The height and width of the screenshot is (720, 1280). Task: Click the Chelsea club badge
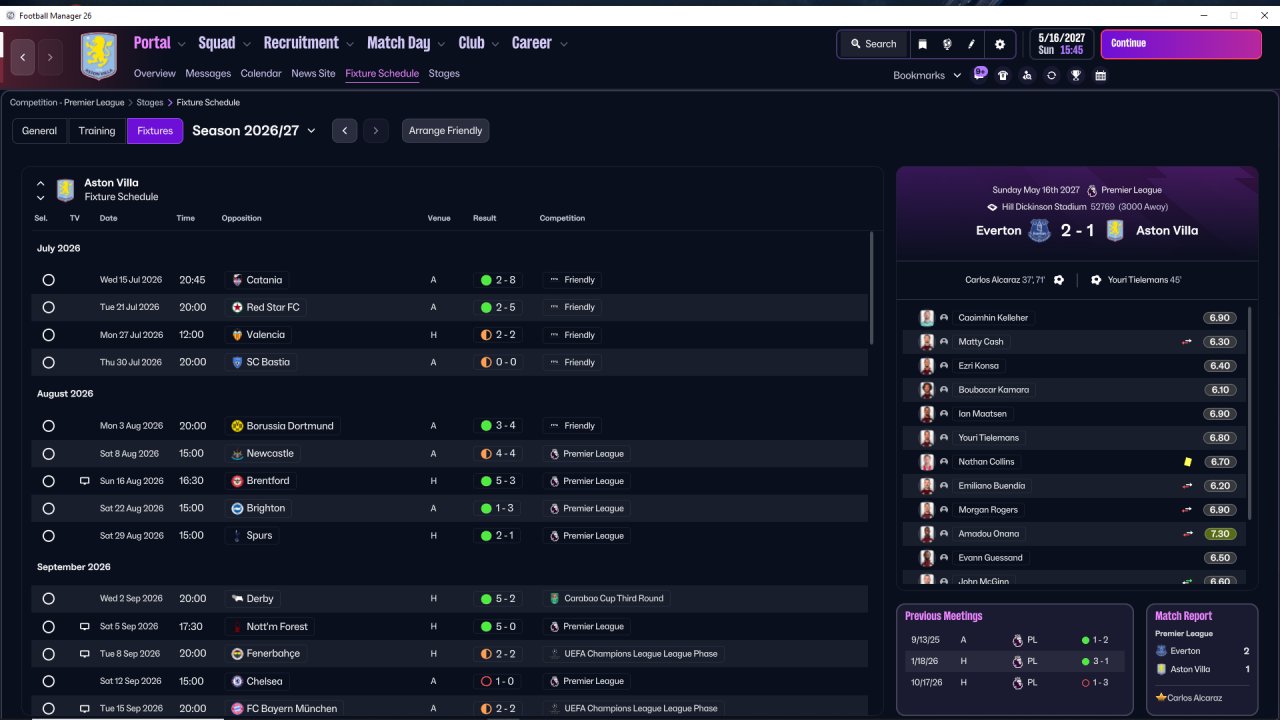[x=237, y=681]
